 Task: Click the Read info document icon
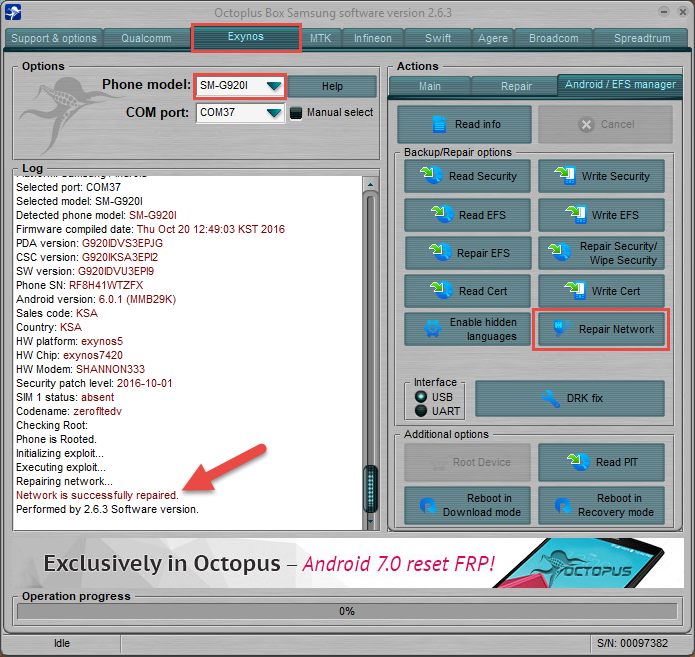click(439, 124)
